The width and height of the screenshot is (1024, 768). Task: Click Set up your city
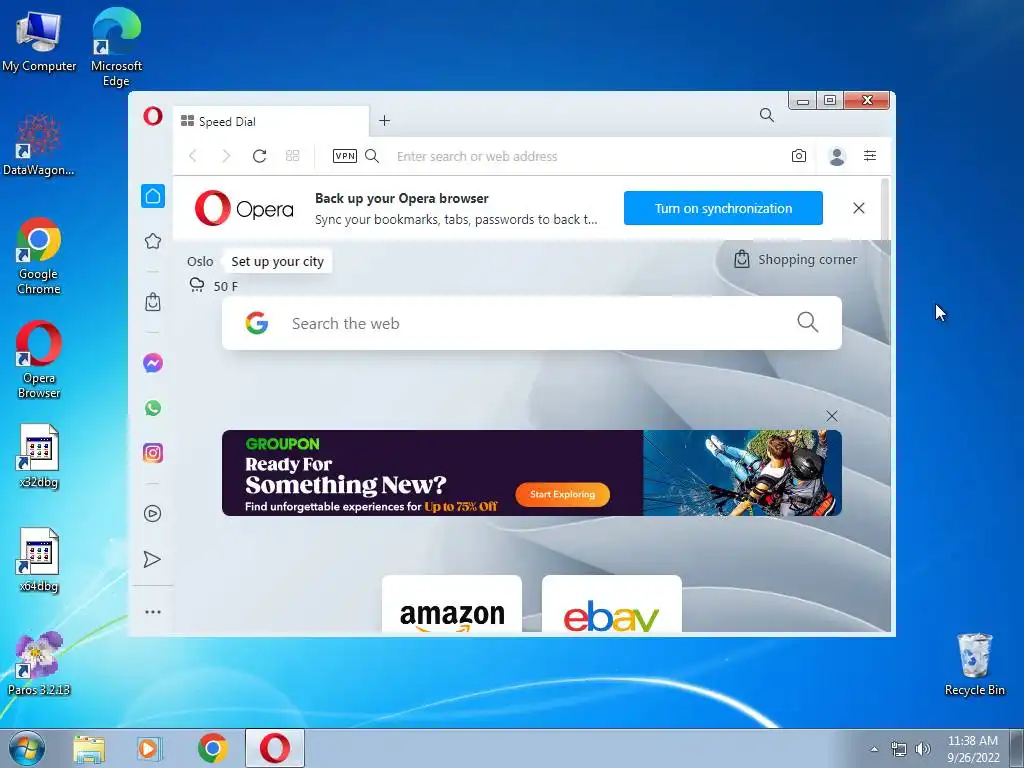(278, 262)
